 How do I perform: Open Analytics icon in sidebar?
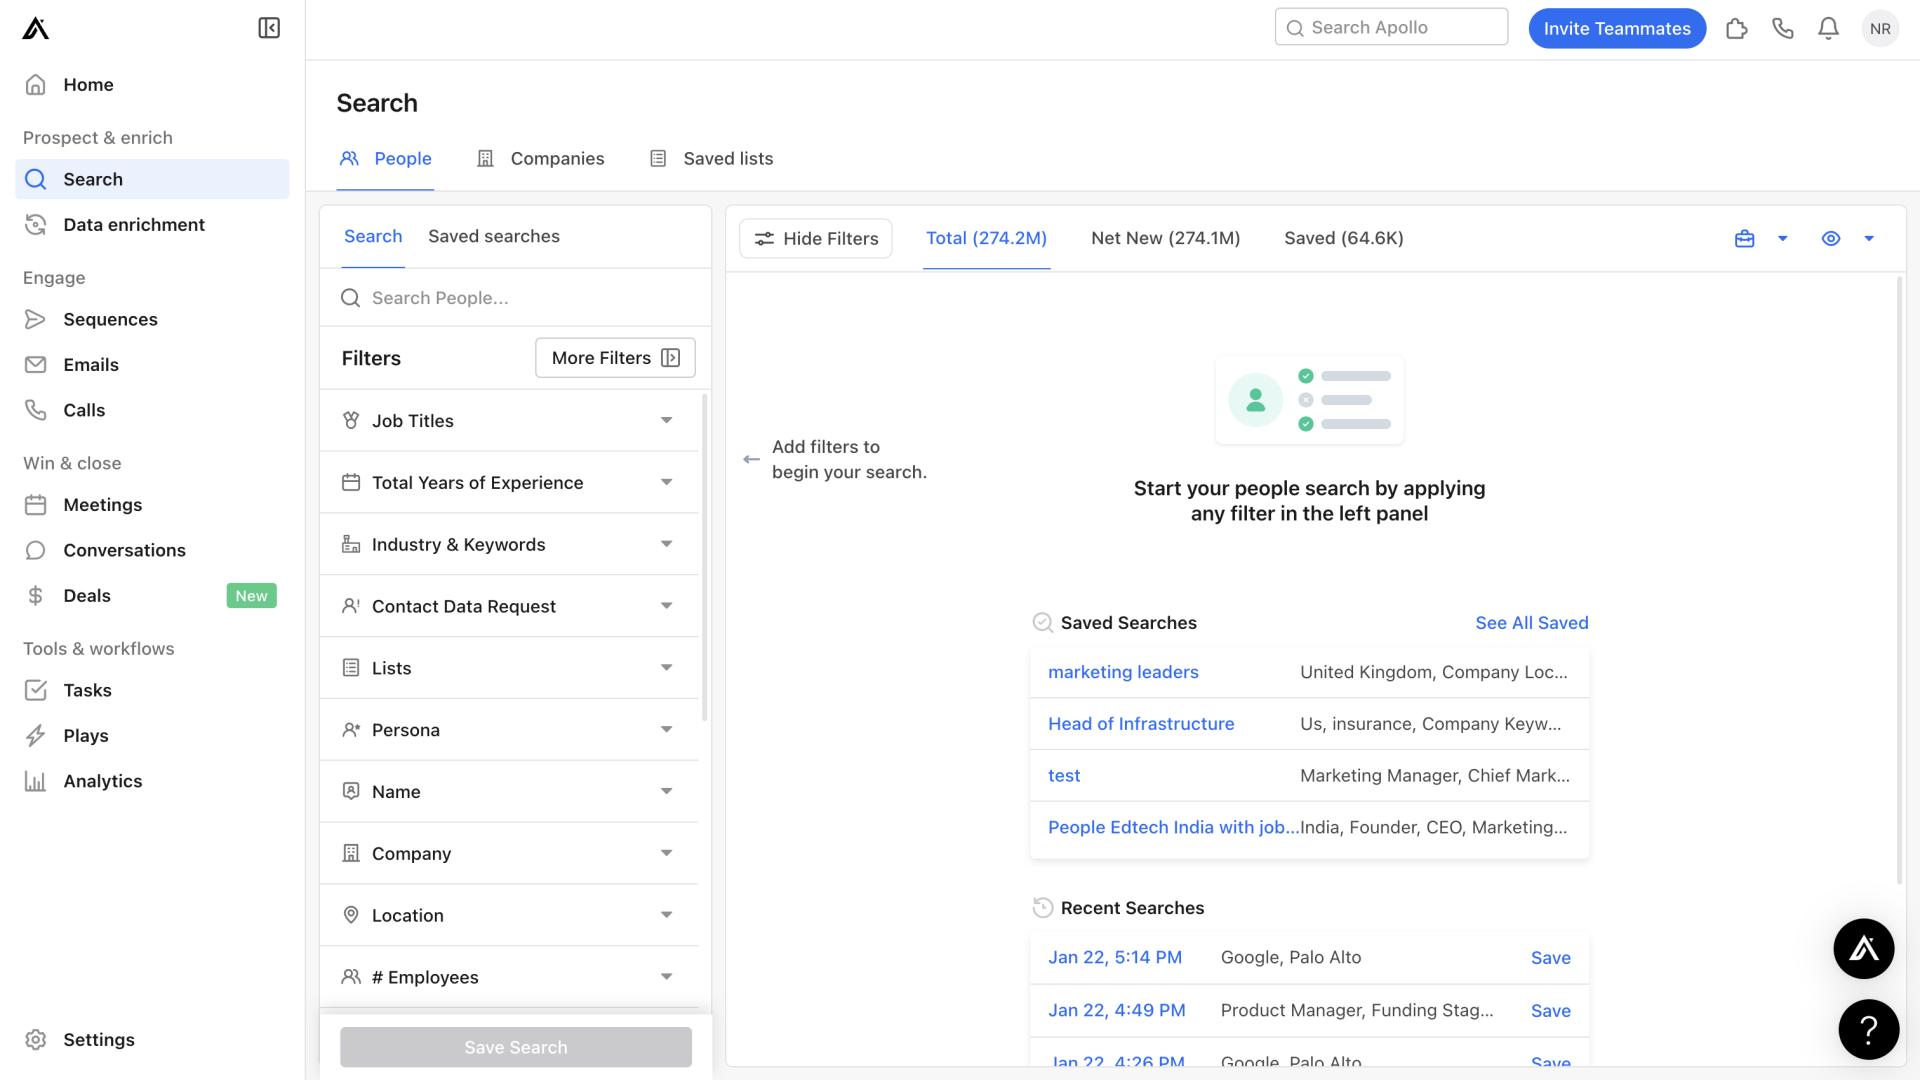pos(37,781)
